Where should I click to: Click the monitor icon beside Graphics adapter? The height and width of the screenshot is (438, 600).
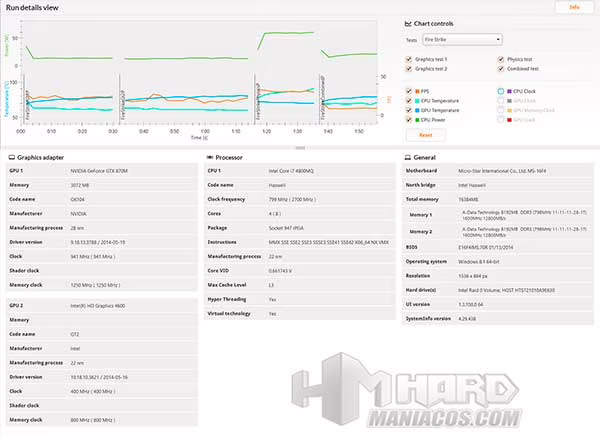pyautogui.click(x=12, y=157)
